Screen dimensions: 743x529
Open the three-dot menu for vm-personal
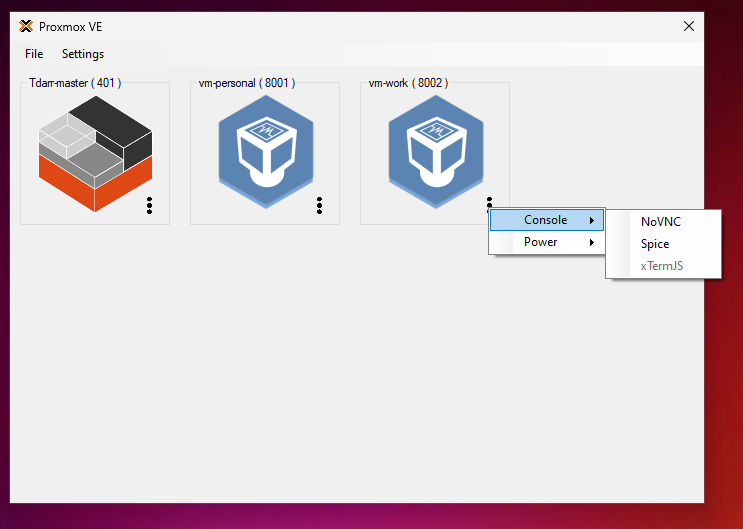coord(319,205)
